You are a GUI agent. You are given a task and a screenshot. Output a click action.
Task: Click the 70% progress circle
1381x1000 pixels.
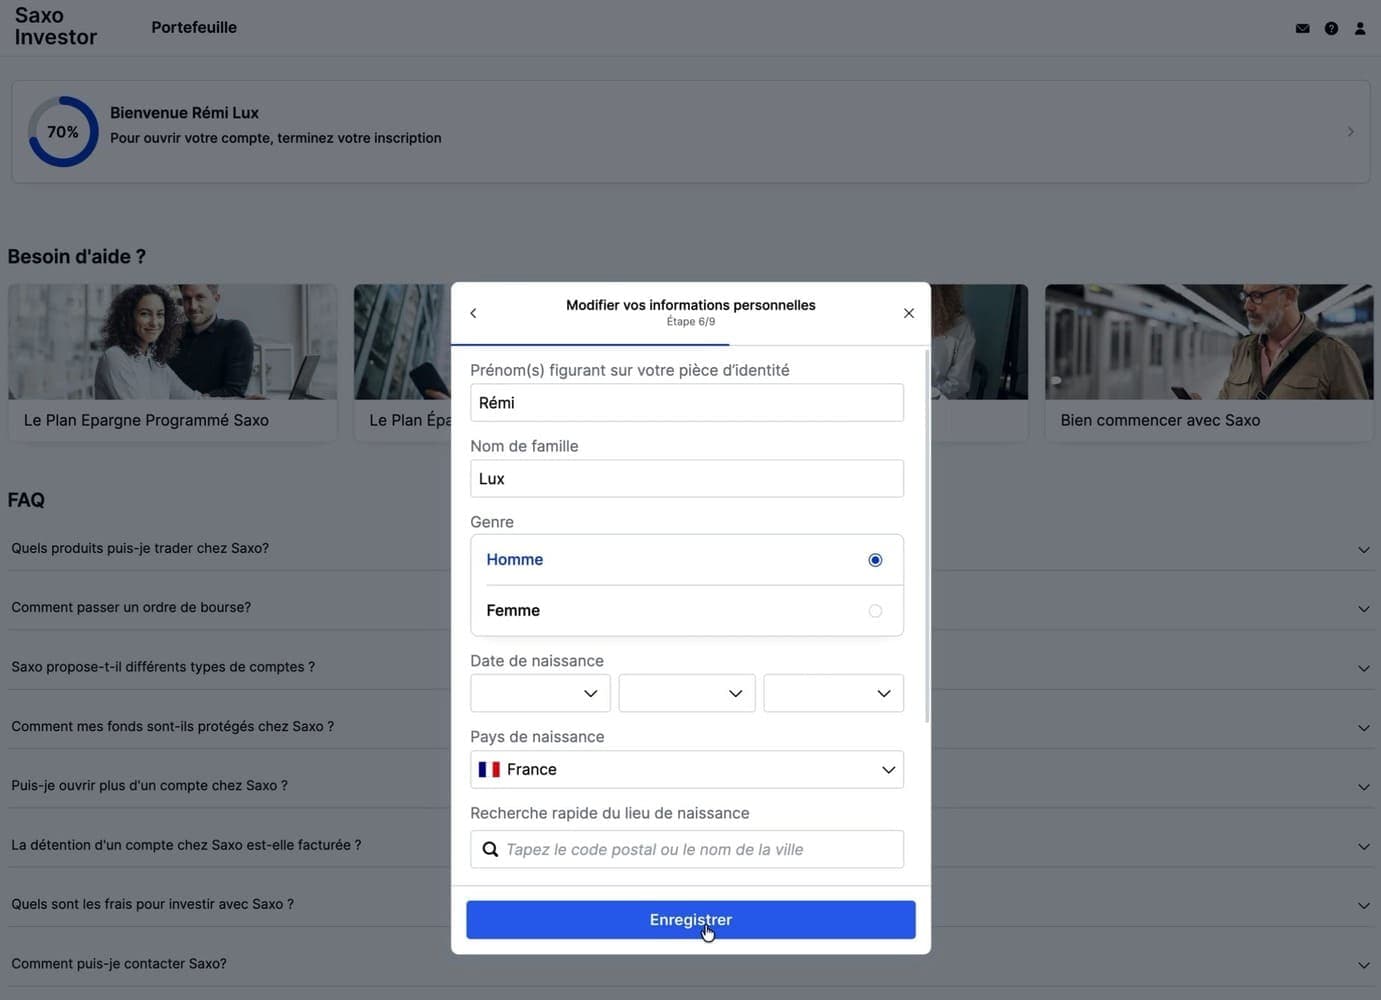click(x=63, y=132)
